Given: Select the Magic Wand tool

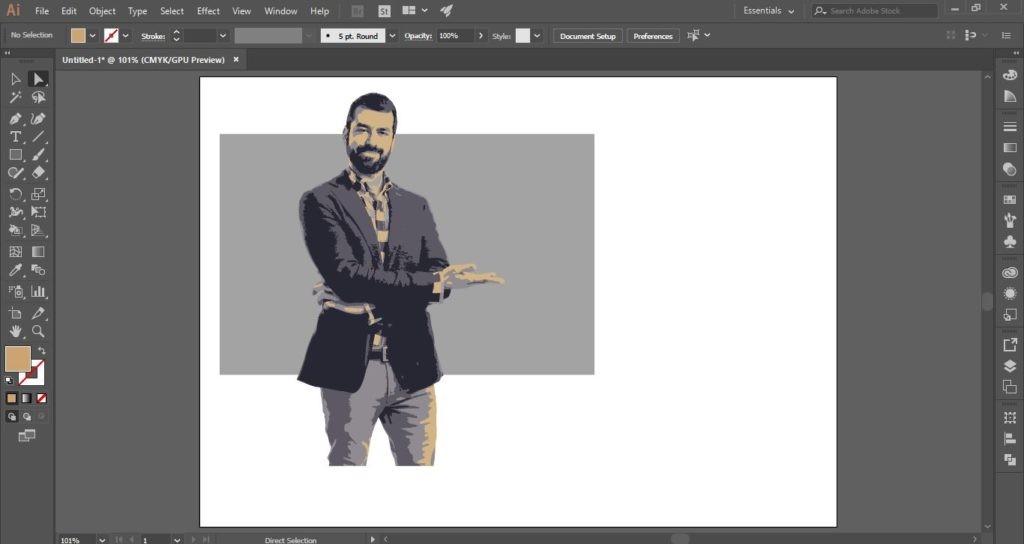Looking at the screenshot, I should tap(16, 97).
